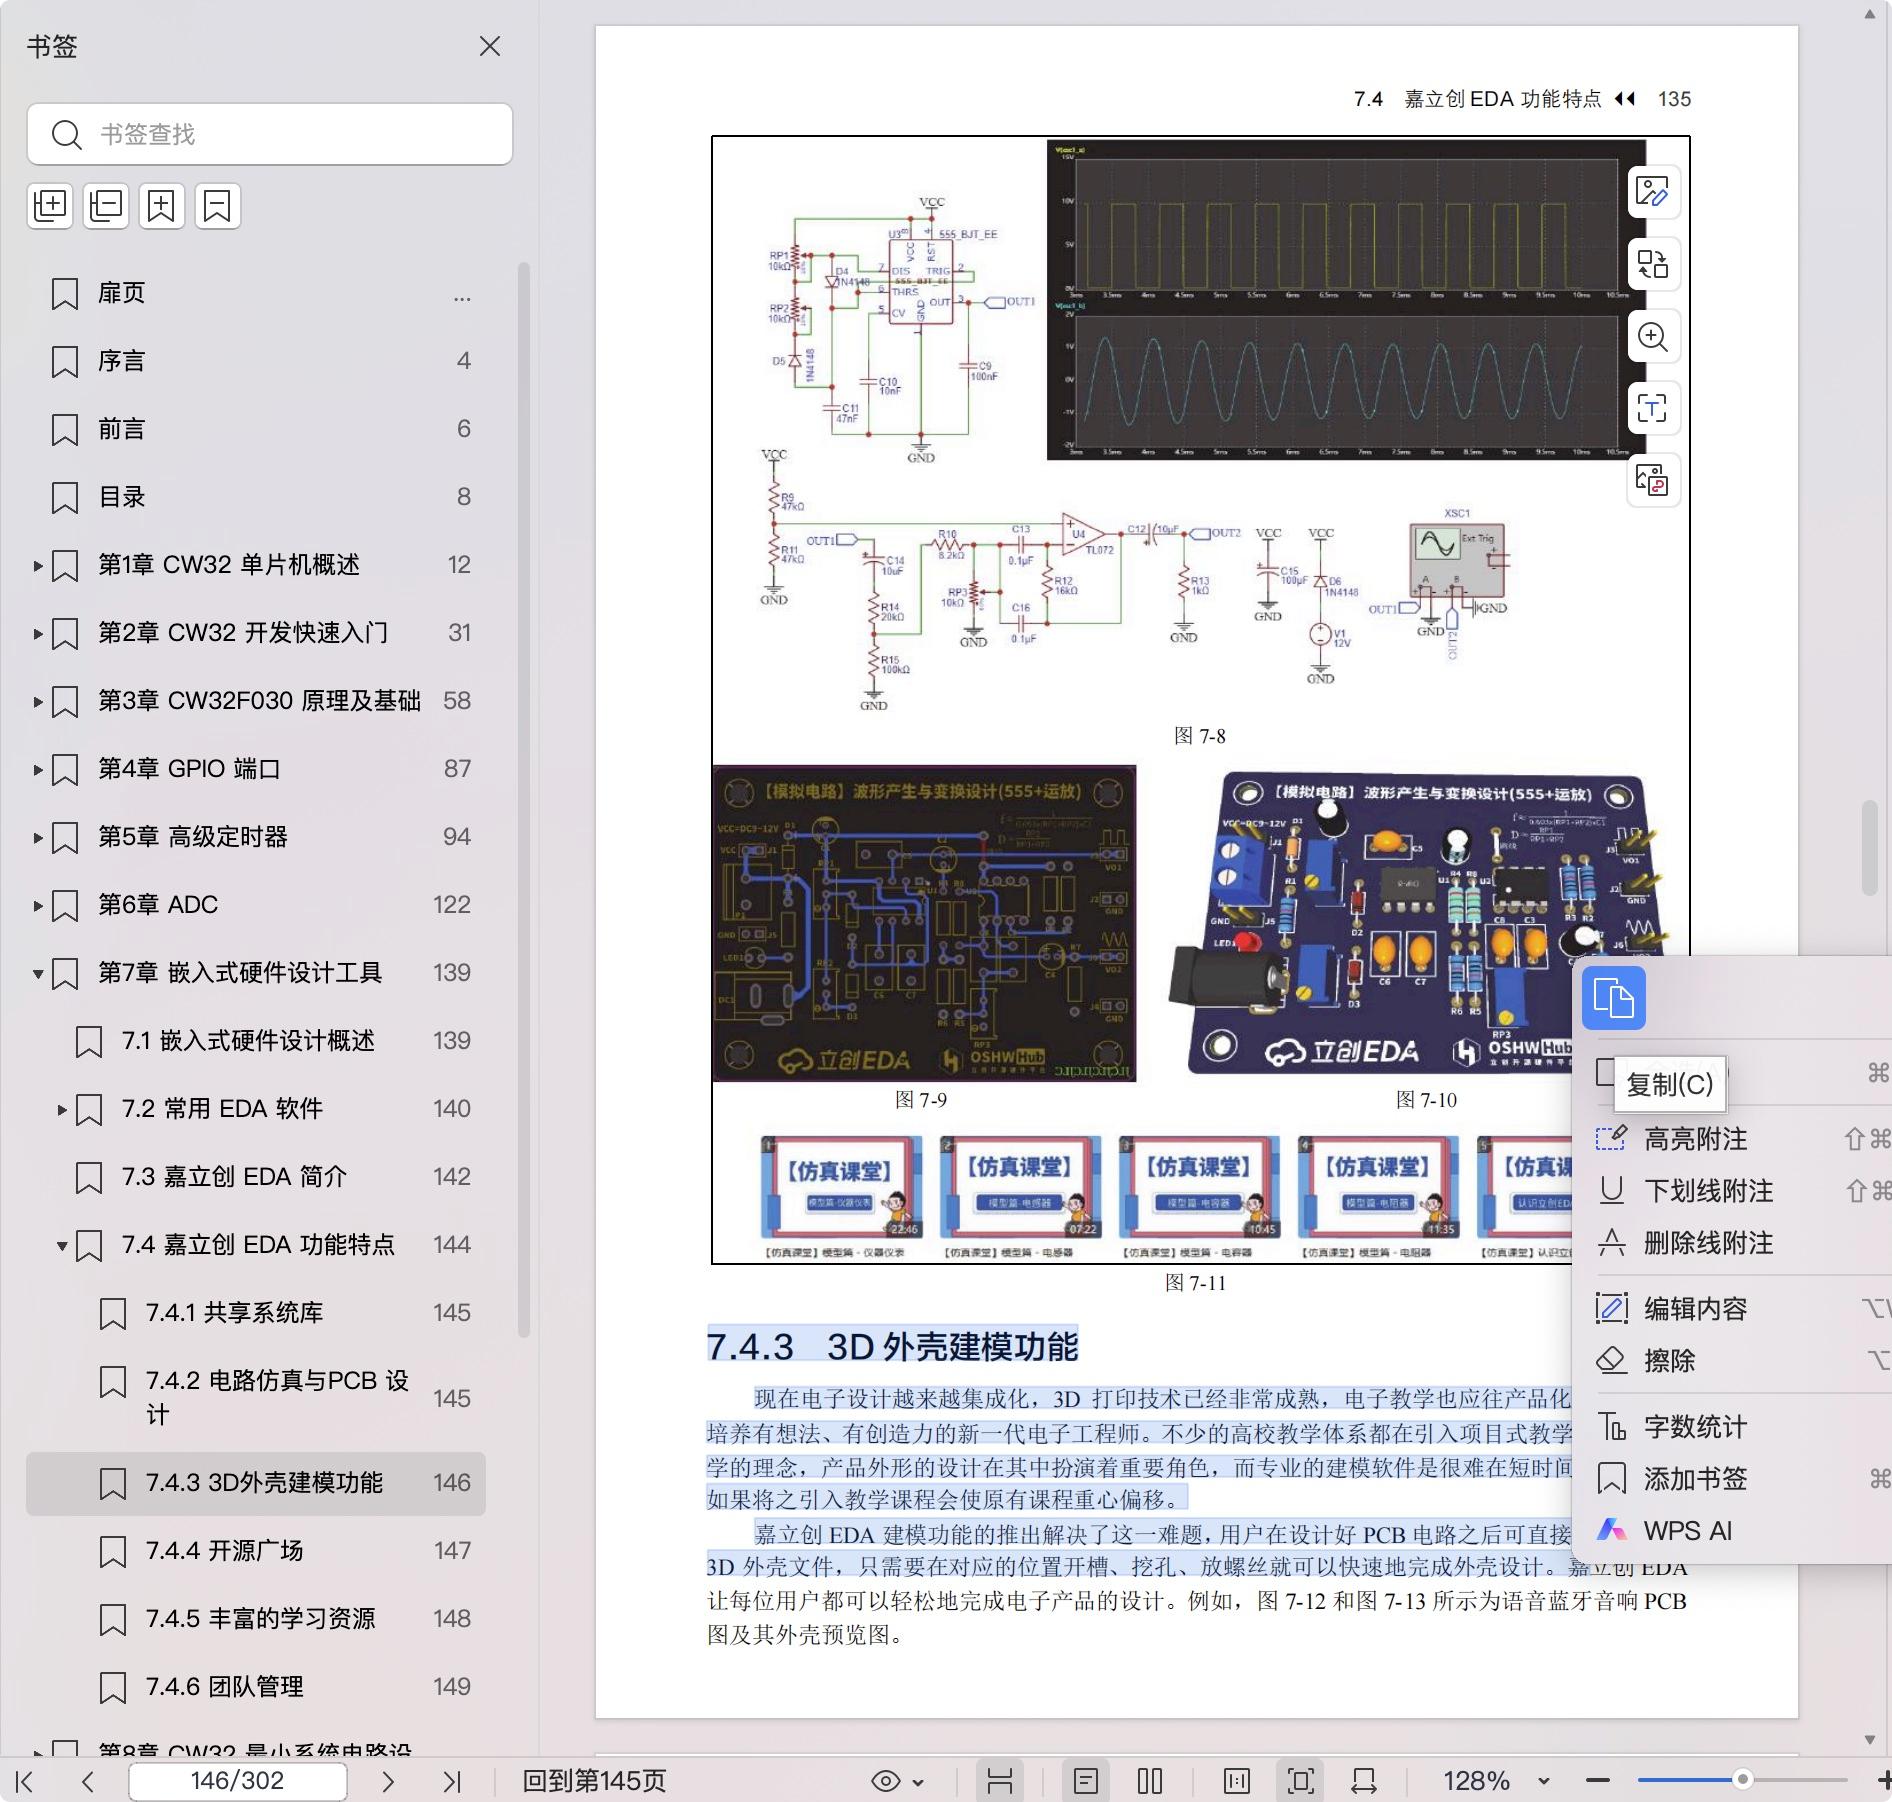The height and width of the screenshot is (1802, 1892).
Task: Click the collapse all bookmarks icon
Action: click(106, 206)
